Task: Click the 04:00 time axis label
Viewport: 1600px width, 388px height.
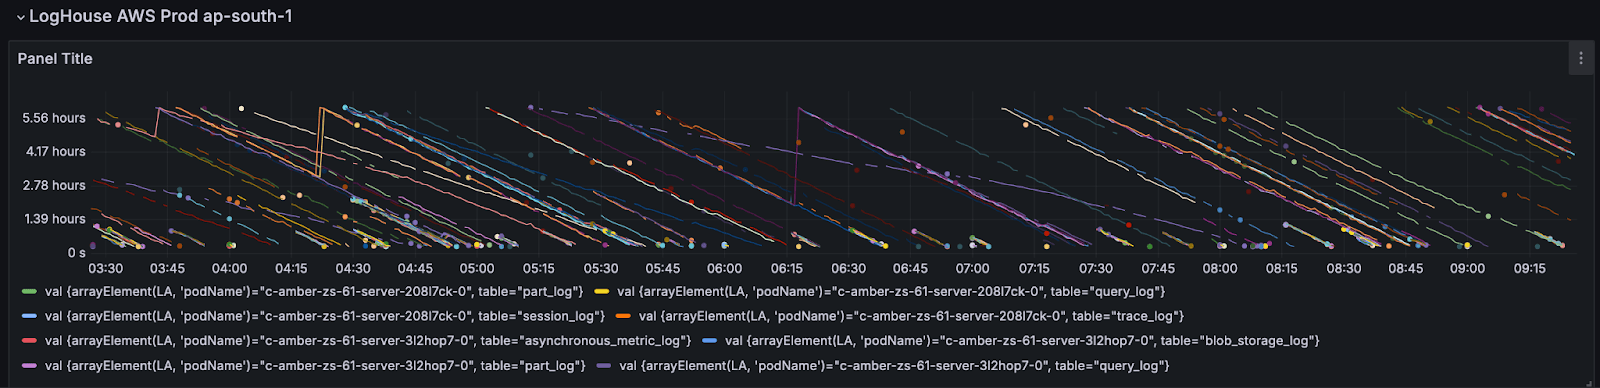Action: tap(229, 269)
